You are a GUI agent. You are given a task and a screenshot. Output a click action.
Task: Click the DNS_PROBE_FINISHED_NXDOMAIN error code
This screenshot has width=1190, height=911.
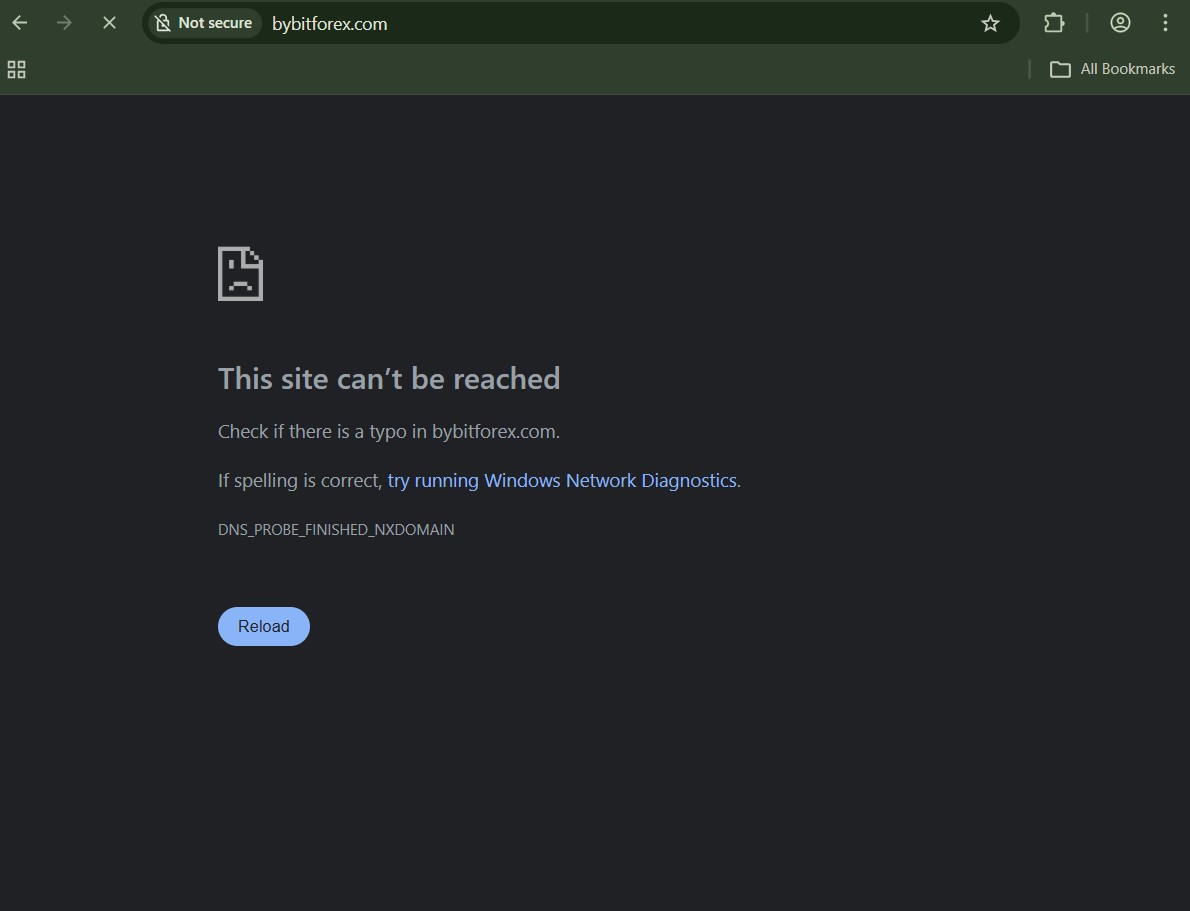pyautogui.click(x=336, y=530)
